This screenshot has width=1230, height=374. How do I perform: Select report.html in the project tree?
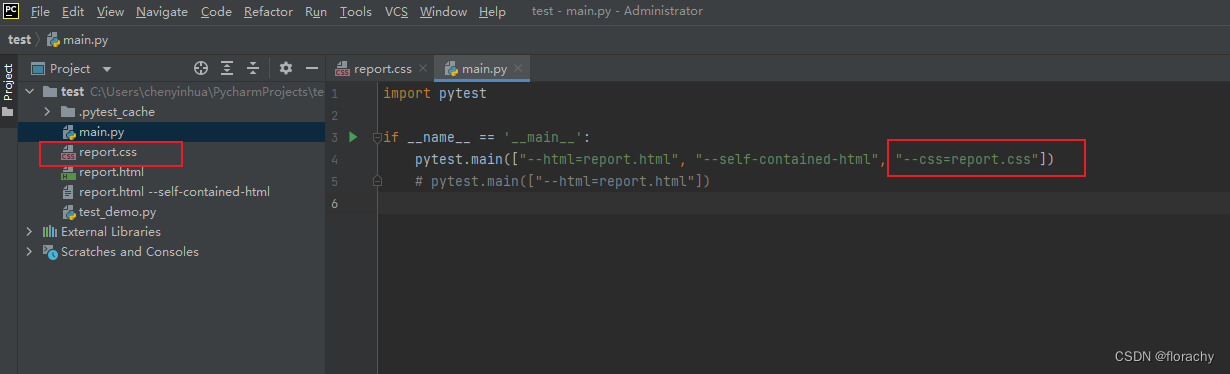click(x=171, y=172)
